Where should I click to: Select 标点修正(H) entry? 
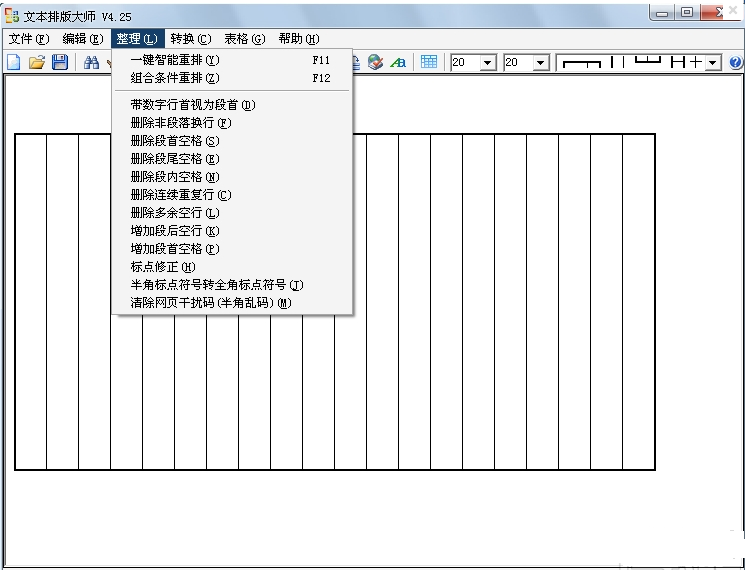pos(232,267)
